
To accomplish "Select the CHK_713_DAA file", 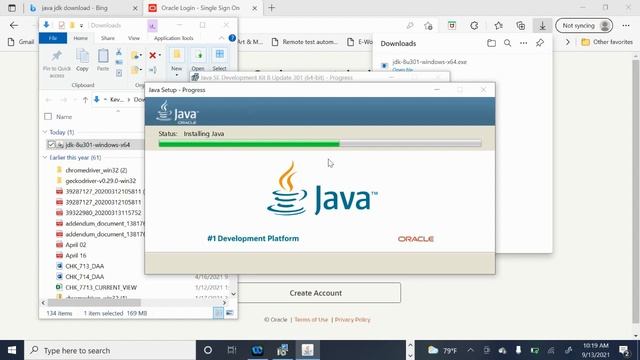I will point(84,266).
